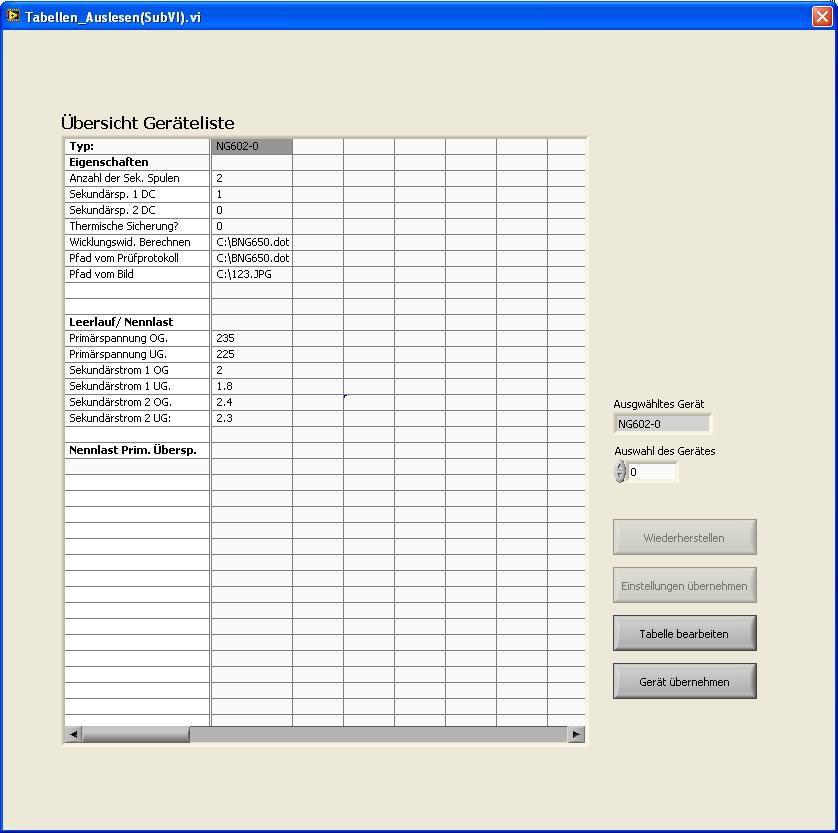
Task: Click the Pfad vom Bild row label
Action: coord(137,275)
